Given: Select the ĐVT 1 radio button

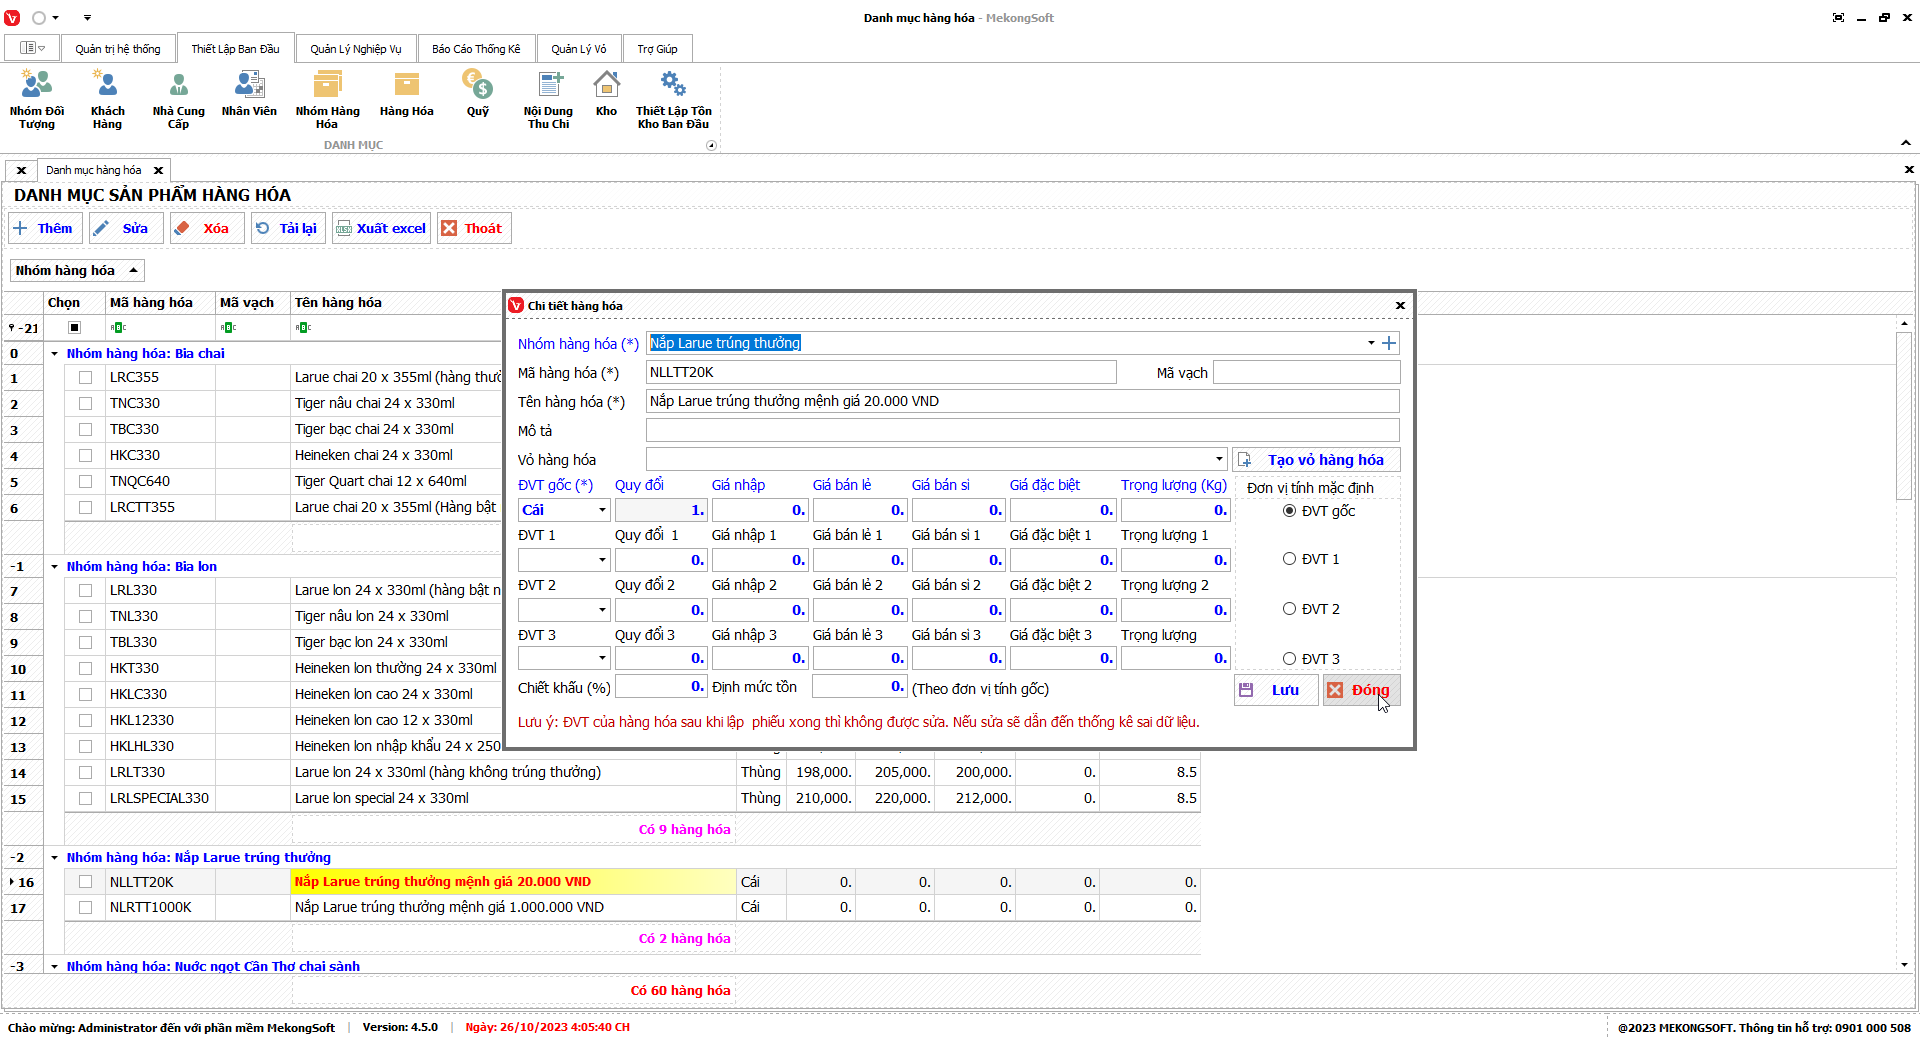Looking at the screenshot, I should pyautogui.click(x=1290, y=559).
